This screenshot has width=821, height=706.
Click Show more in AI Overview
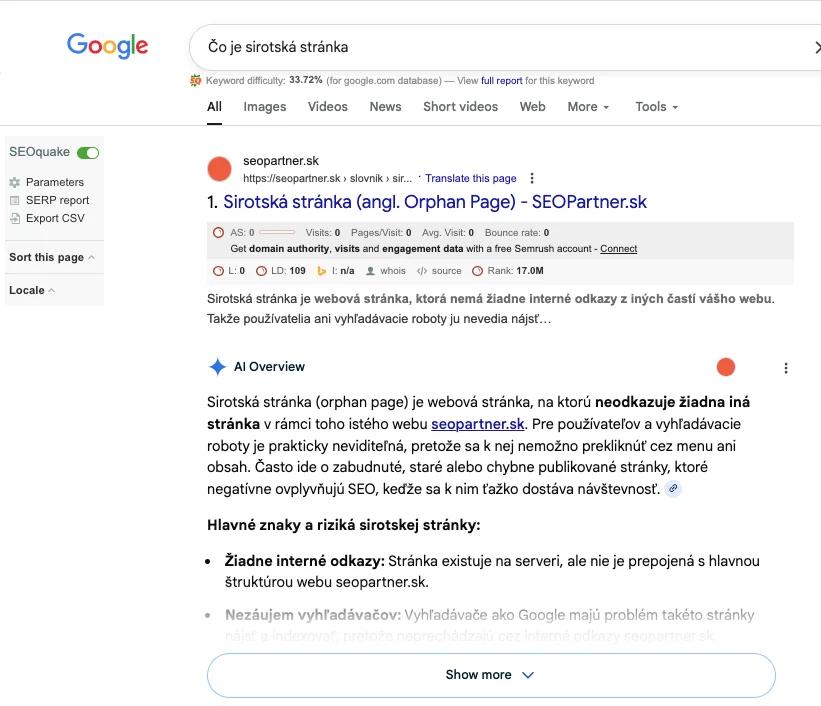pyautogui.click(x=490, y=675)
